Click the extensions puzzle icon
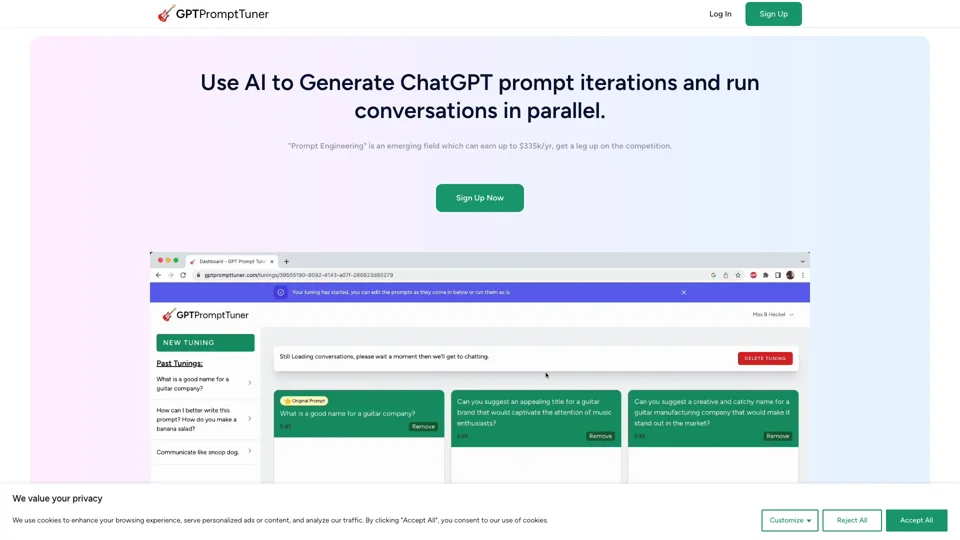 point(766,276)
